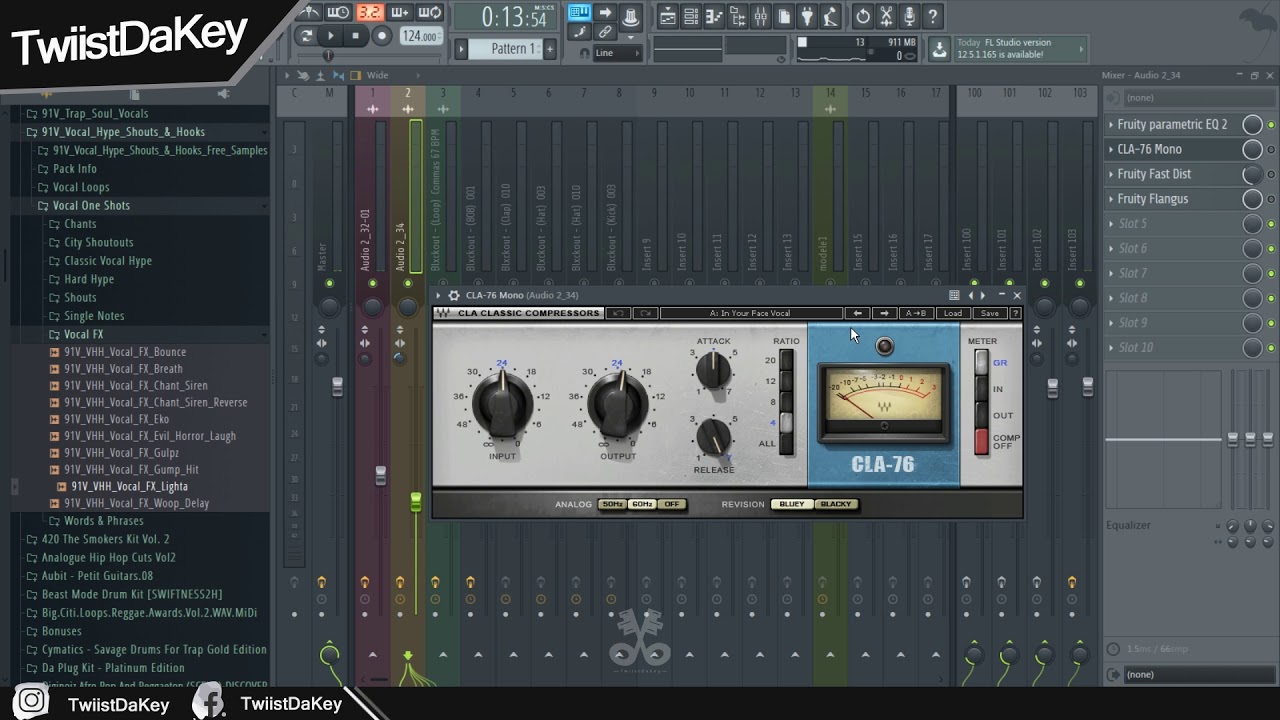Add new pattern with plus button

[x=549, y=49]
